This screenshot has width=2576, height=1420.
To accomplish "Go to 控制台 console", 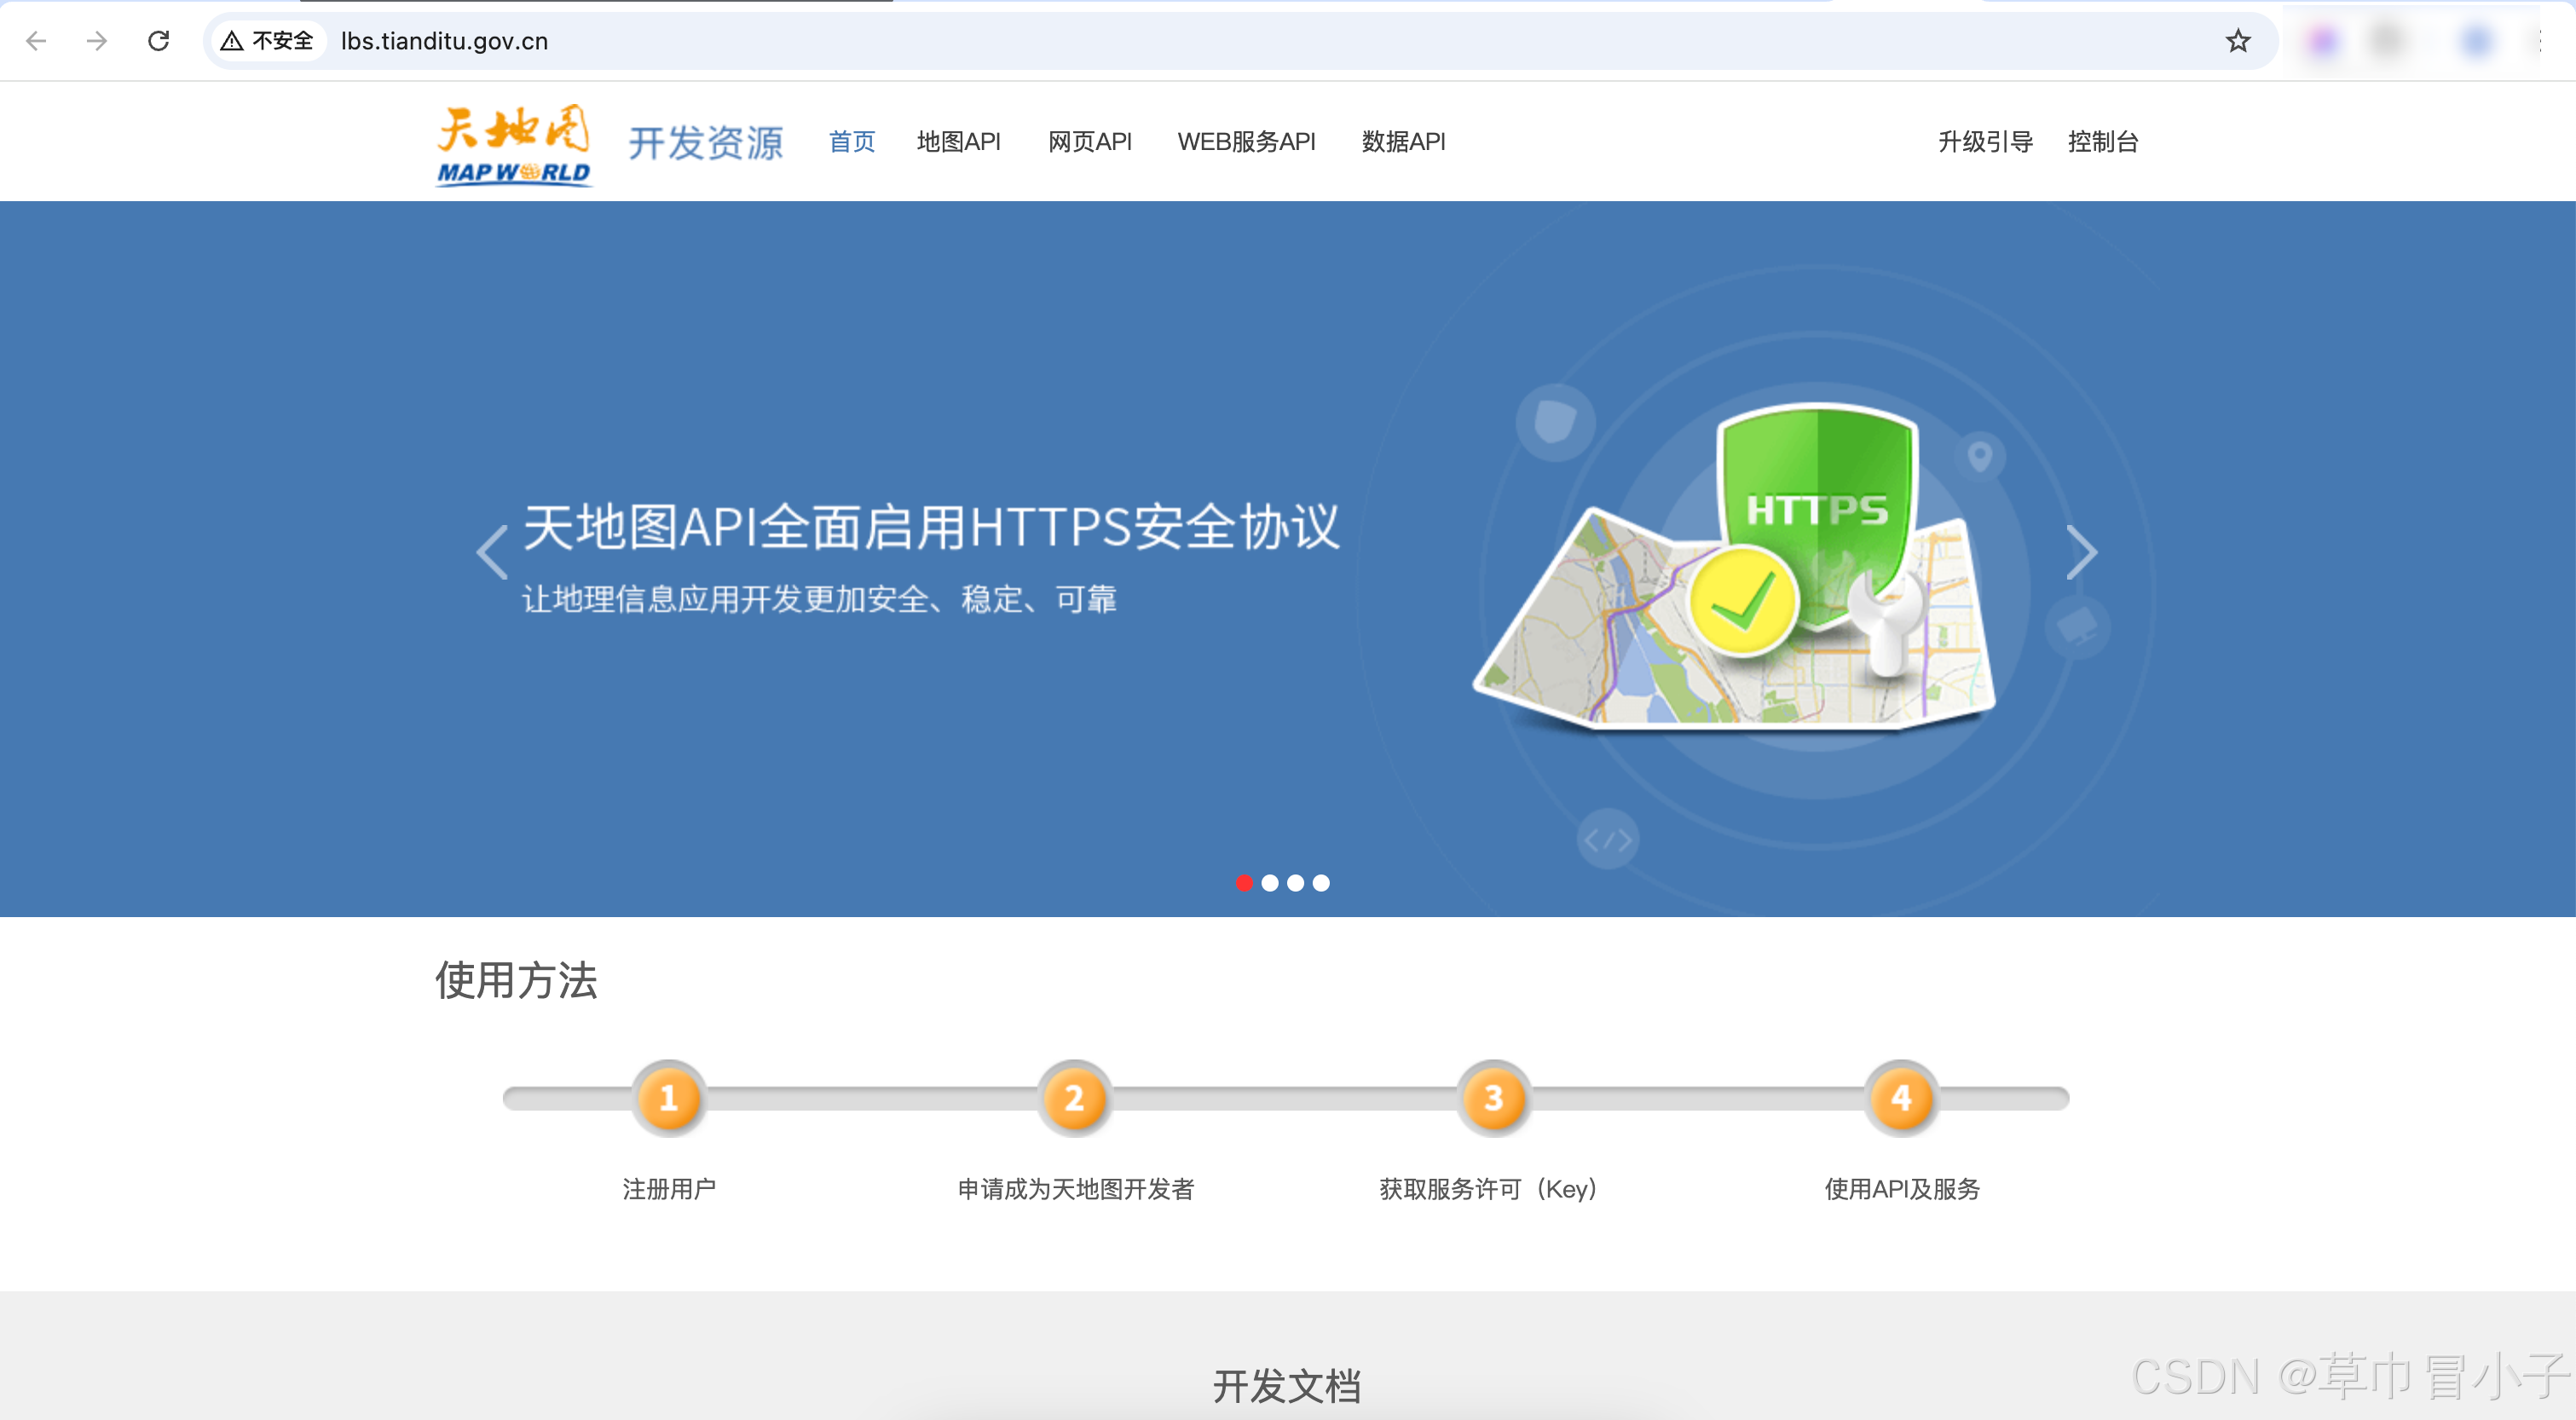I will (2104, 142).
